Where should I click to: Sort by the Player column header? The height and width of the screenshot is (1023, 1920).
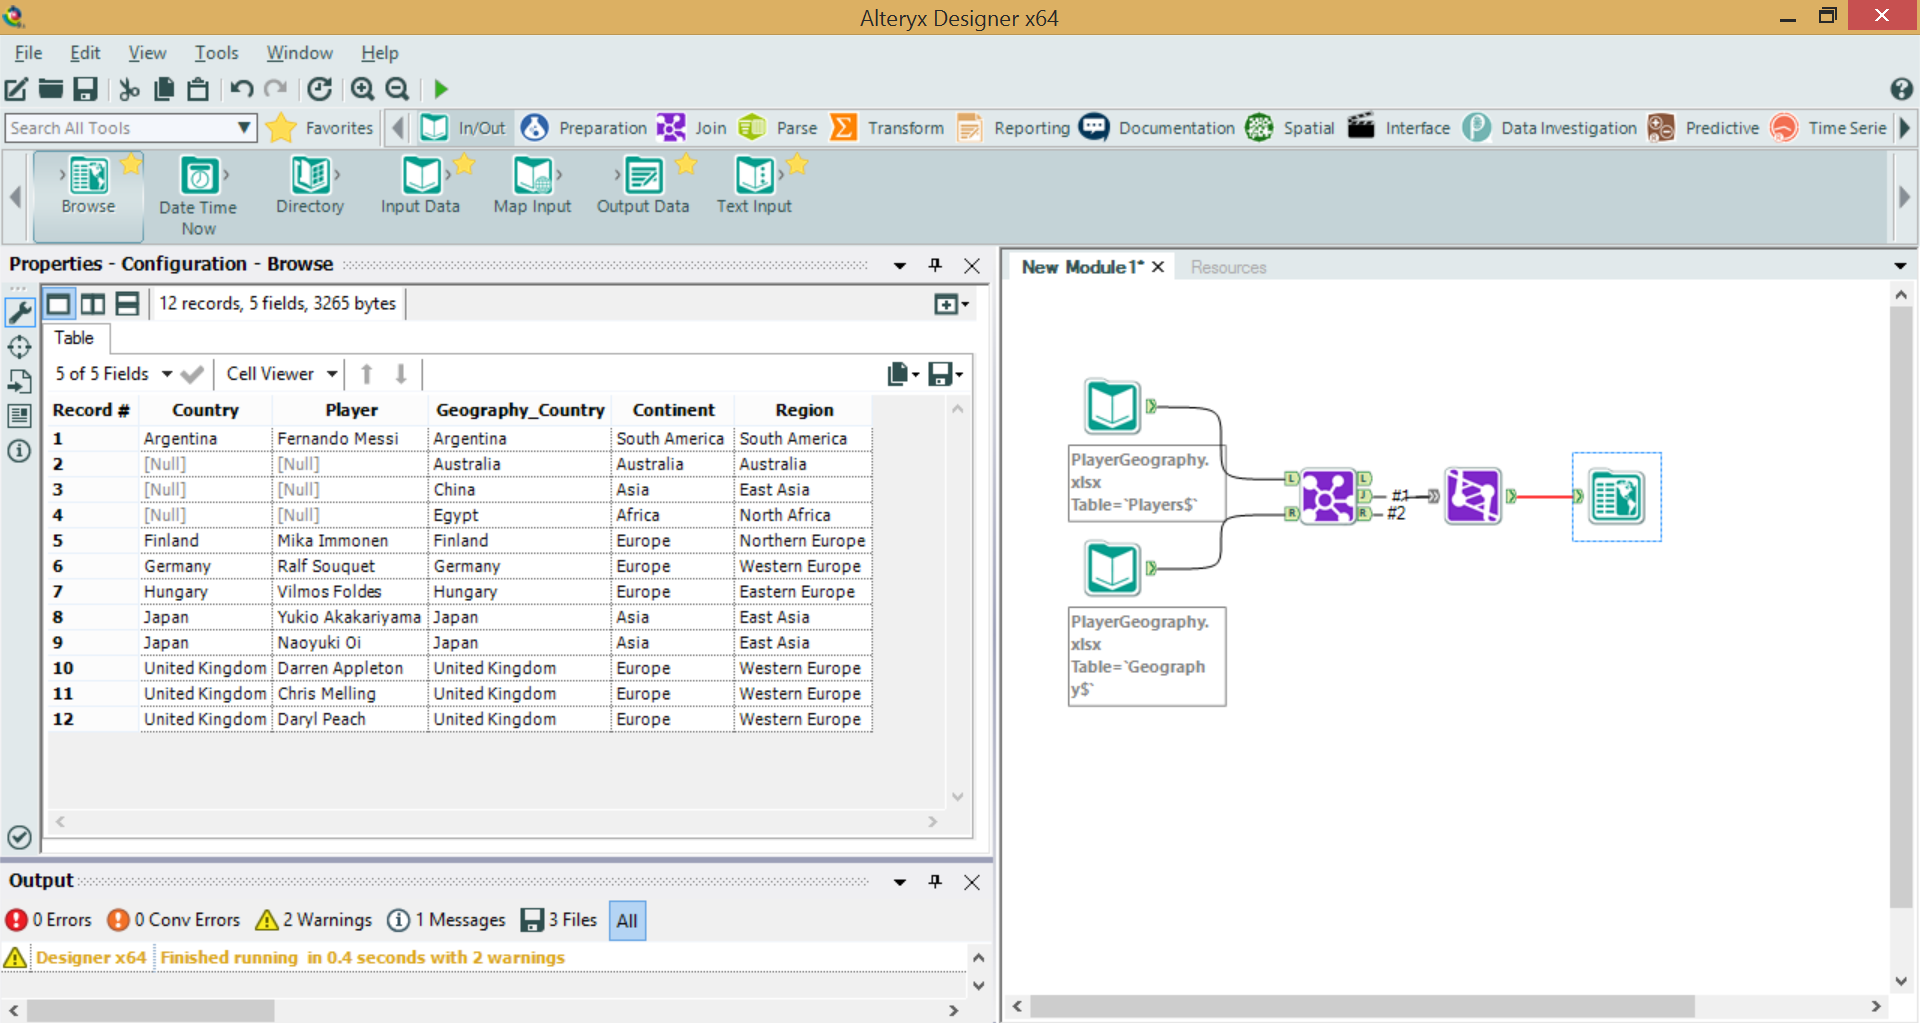click(351, 410)
